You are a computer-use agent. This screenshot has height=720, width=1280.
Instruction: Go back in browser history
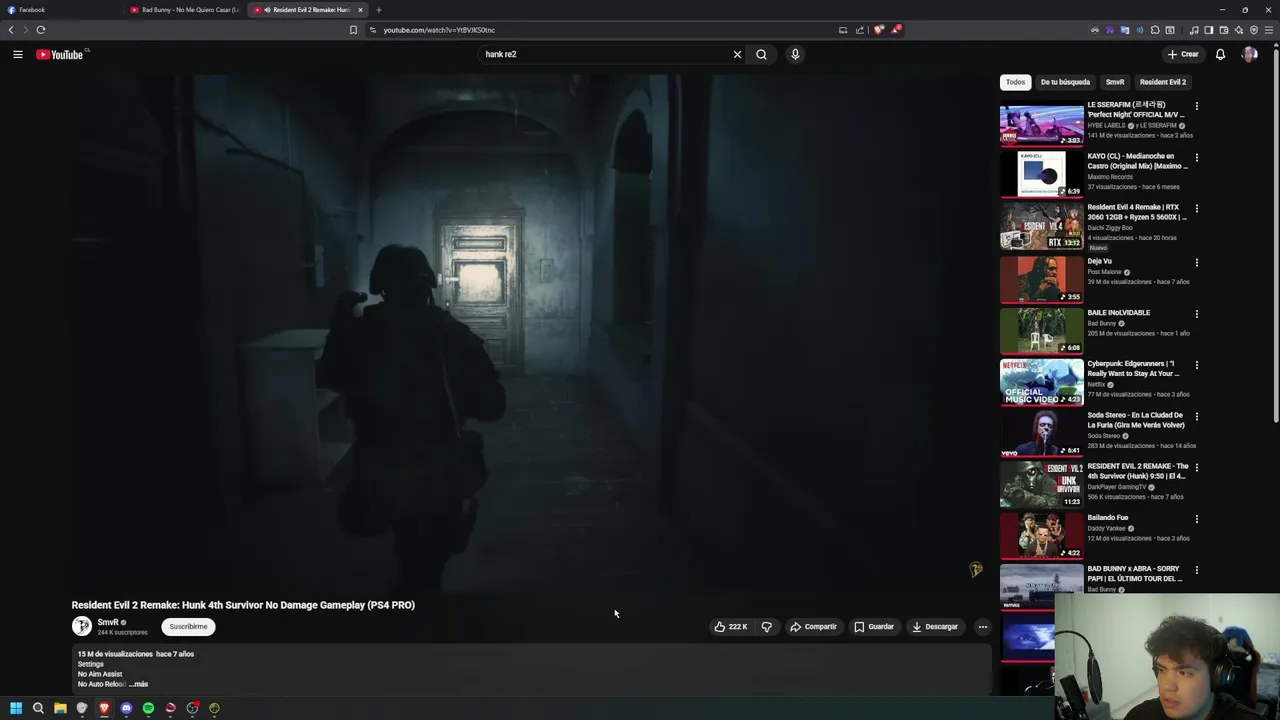pyautogui.click(x=11, y=30)
